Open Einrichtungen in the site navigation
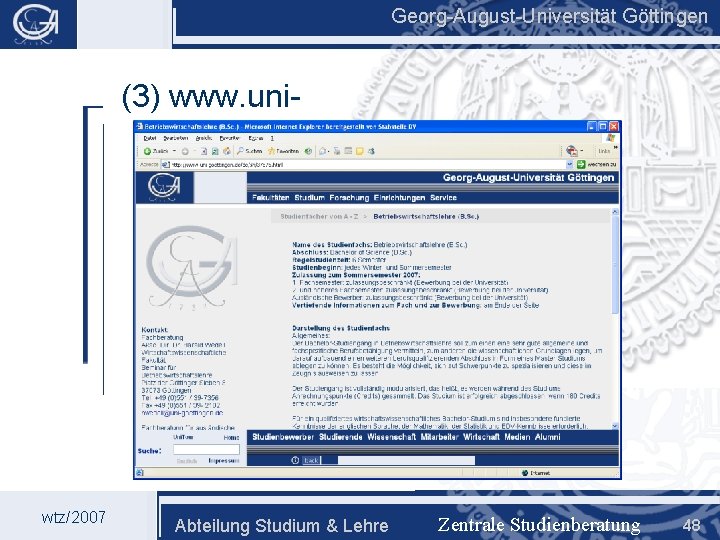Image resolution: width=720 pixels, height=540 pixels. coord(399,198)
